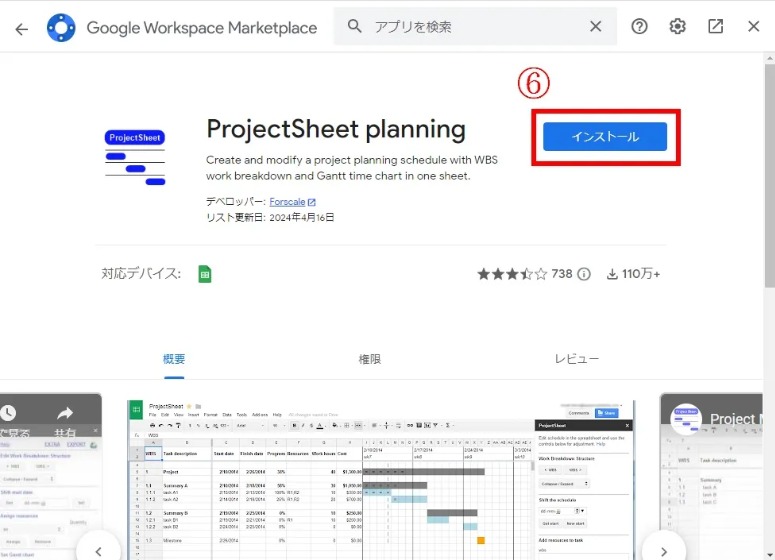Image resolution: width=775 pixels, height=560 pixels.
Task: Show previous screenshot with left chevron
Action: click(x=98, y=551)
